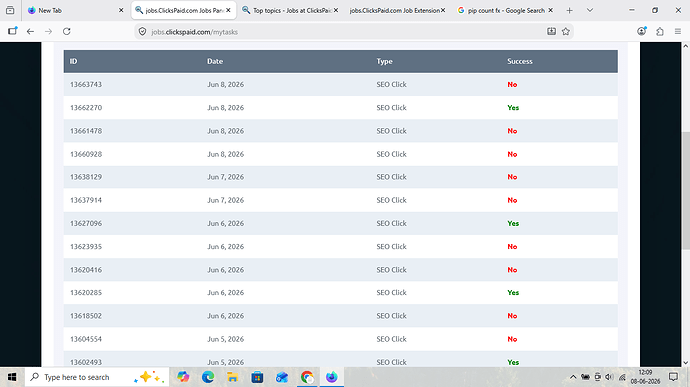Click the Date column header

[215, 61]
